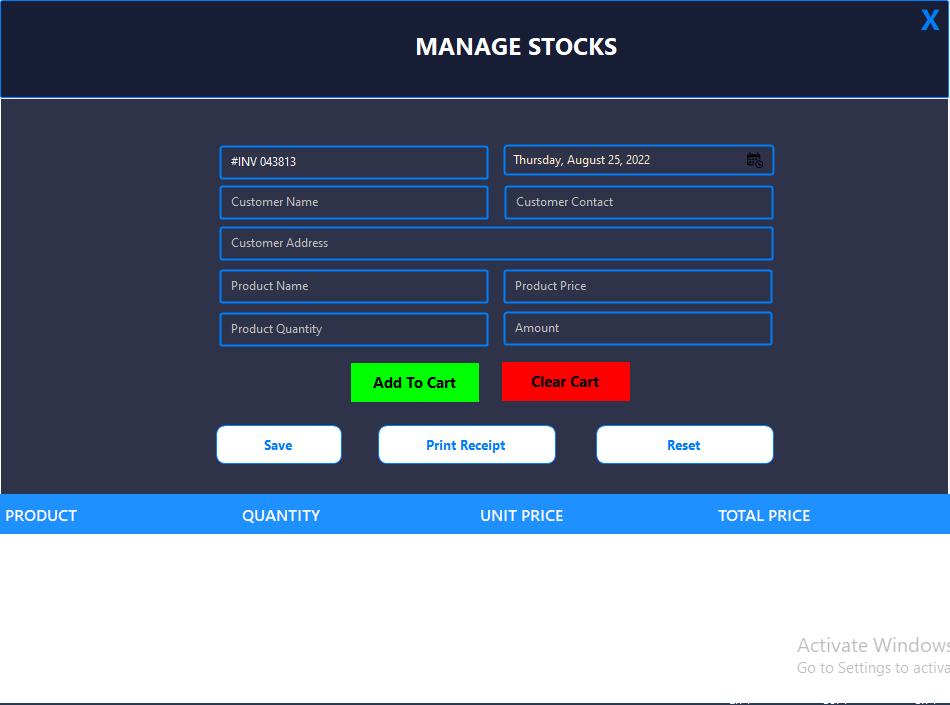Select the Amount field
Image resolution: width=950 pixels, height=705 pixels.
click(638, 328)
